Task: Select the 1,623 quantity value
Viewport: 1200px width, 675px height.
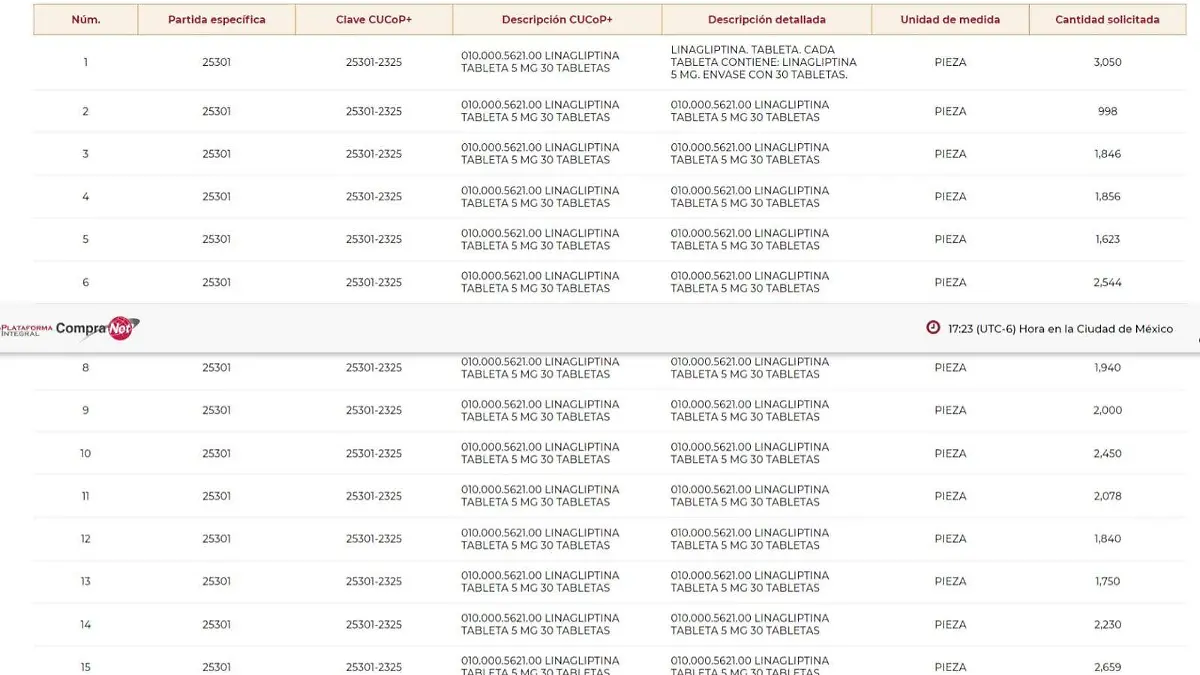Action: pyautogui.click(x=1107, y=239)
